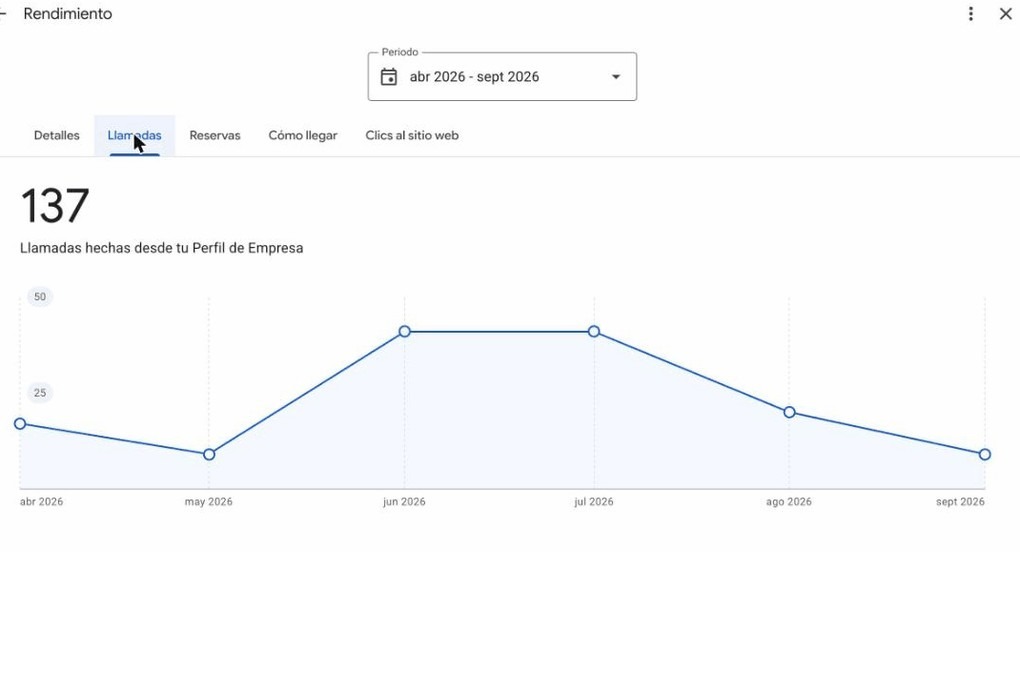The image size is (1020, 687).
Task: Click the 'jun 2026' axis label
Action: pyautogui.click(x=404, y=502)
